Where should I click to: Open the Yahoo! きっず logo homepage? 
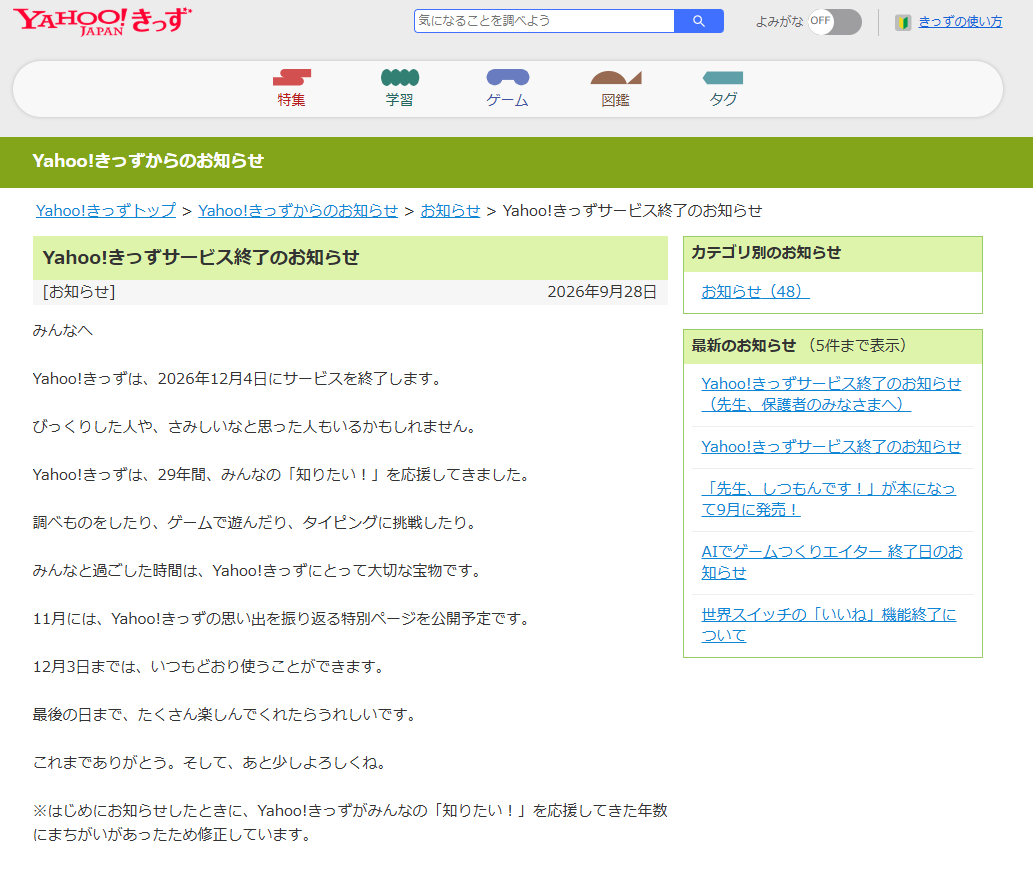click(103, 22)
